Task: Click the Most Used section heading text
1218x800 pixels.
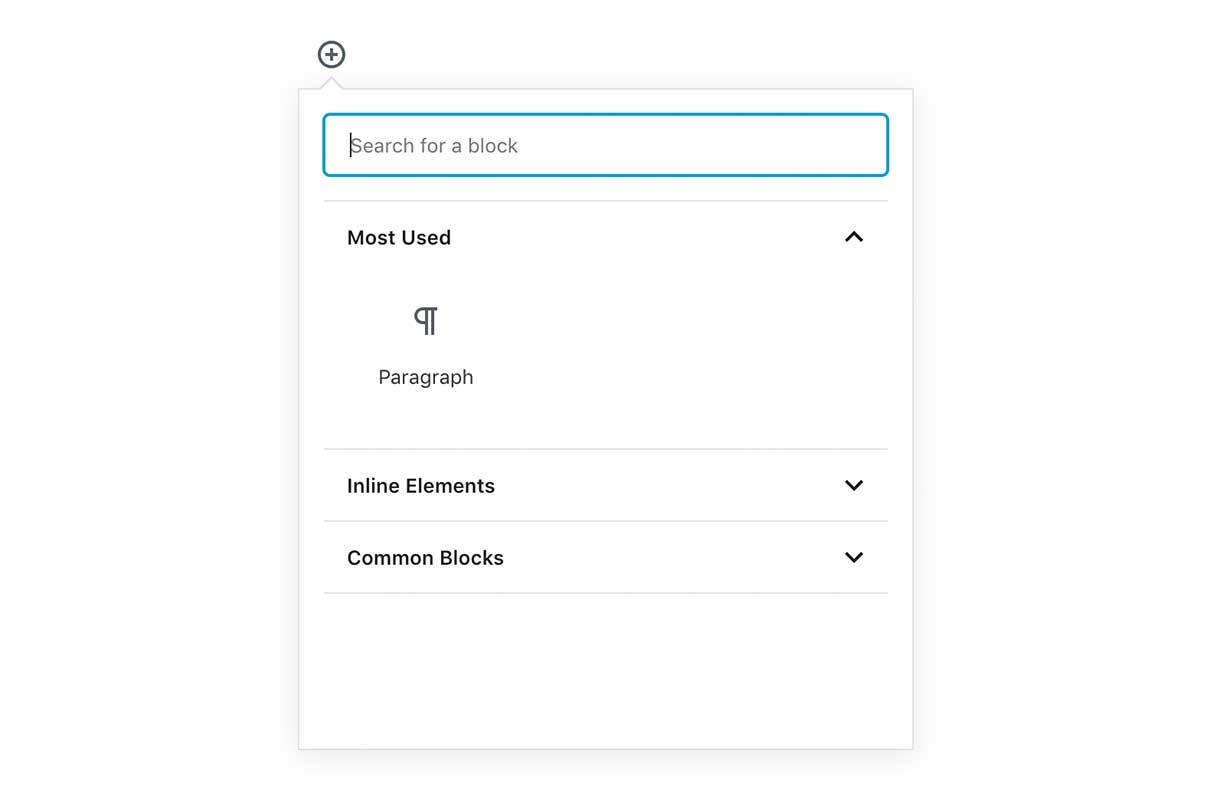Action: click(399, 237)
